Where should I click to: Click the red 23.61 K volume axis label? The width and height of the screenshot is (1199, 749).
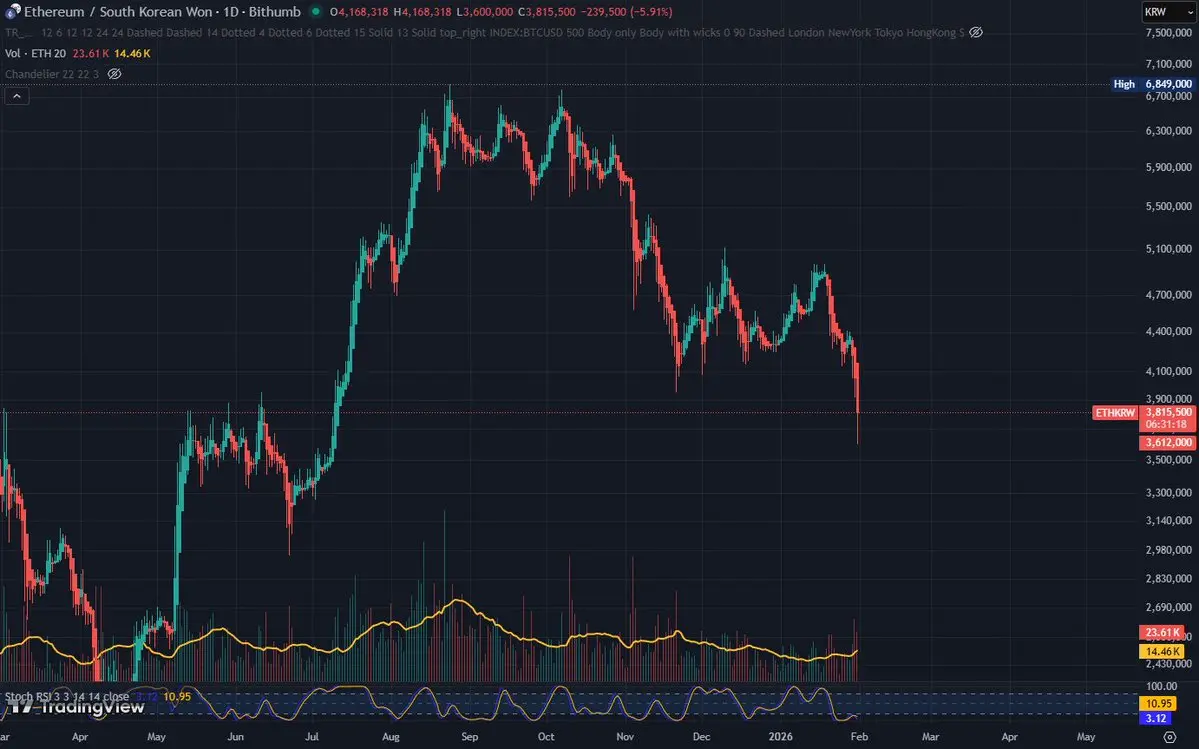pyautogui.click(x=1162, y=633)
